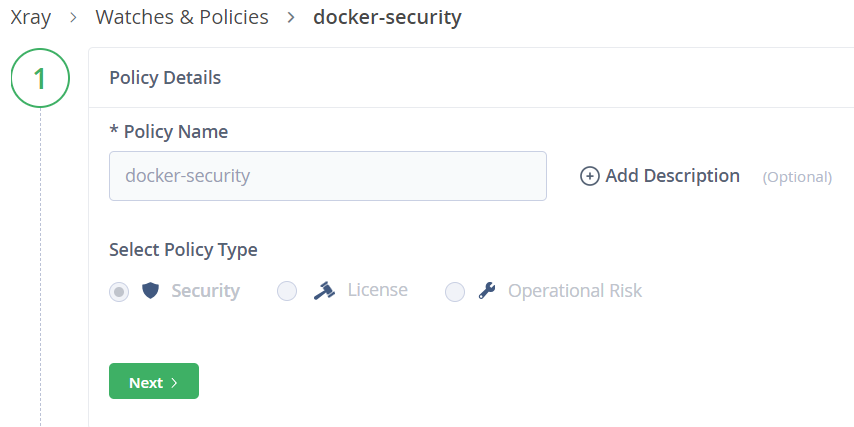
Task: Click the Operational Risk text label
Action: (x=575, y=291)
